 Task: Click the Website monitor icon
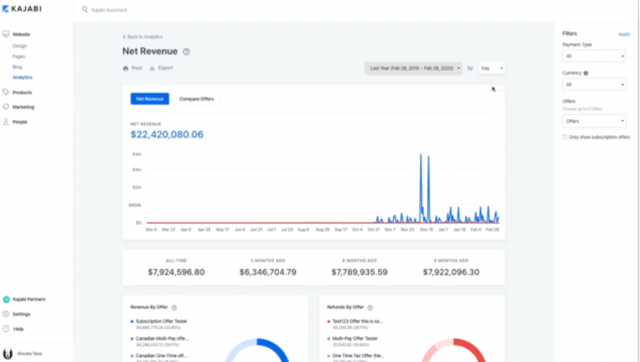click(6, 34)
